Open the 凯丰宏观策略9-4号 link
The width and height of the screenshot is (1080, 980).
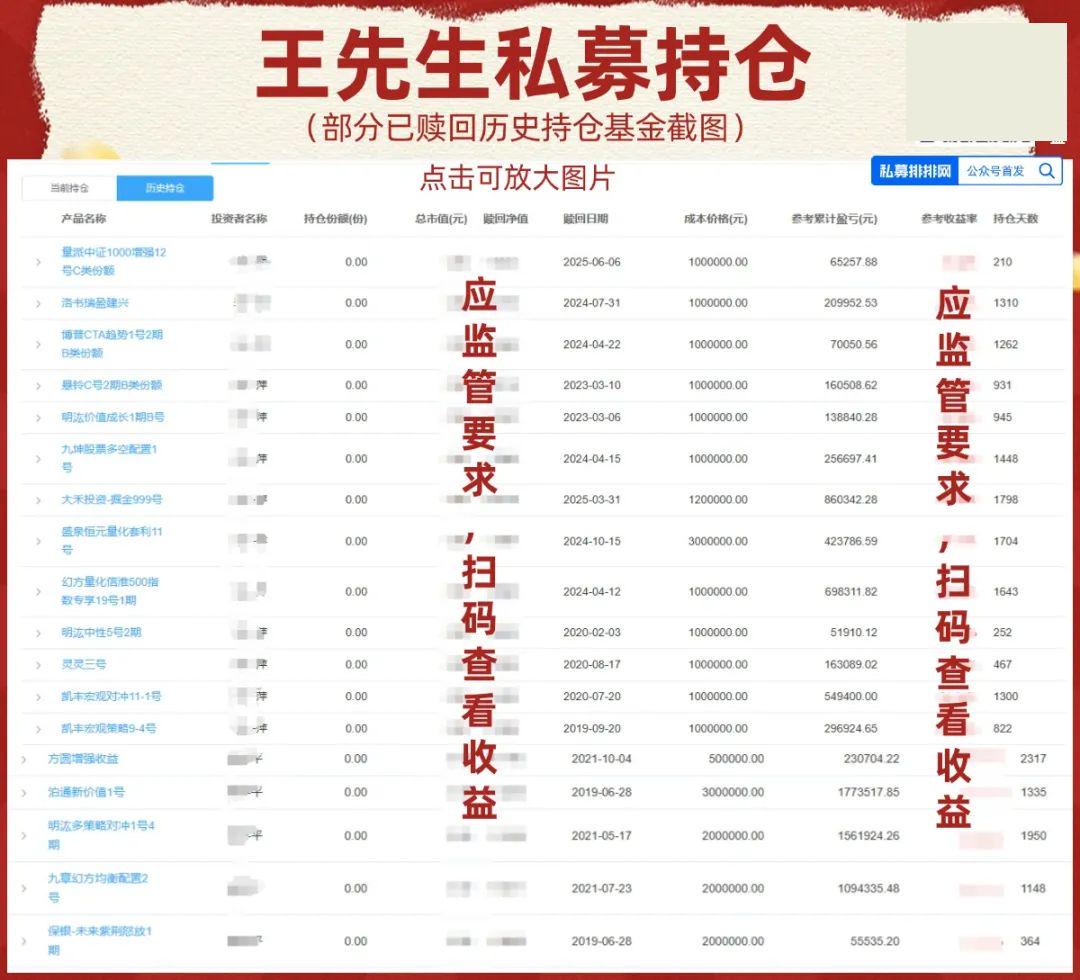tap(108, 728)
